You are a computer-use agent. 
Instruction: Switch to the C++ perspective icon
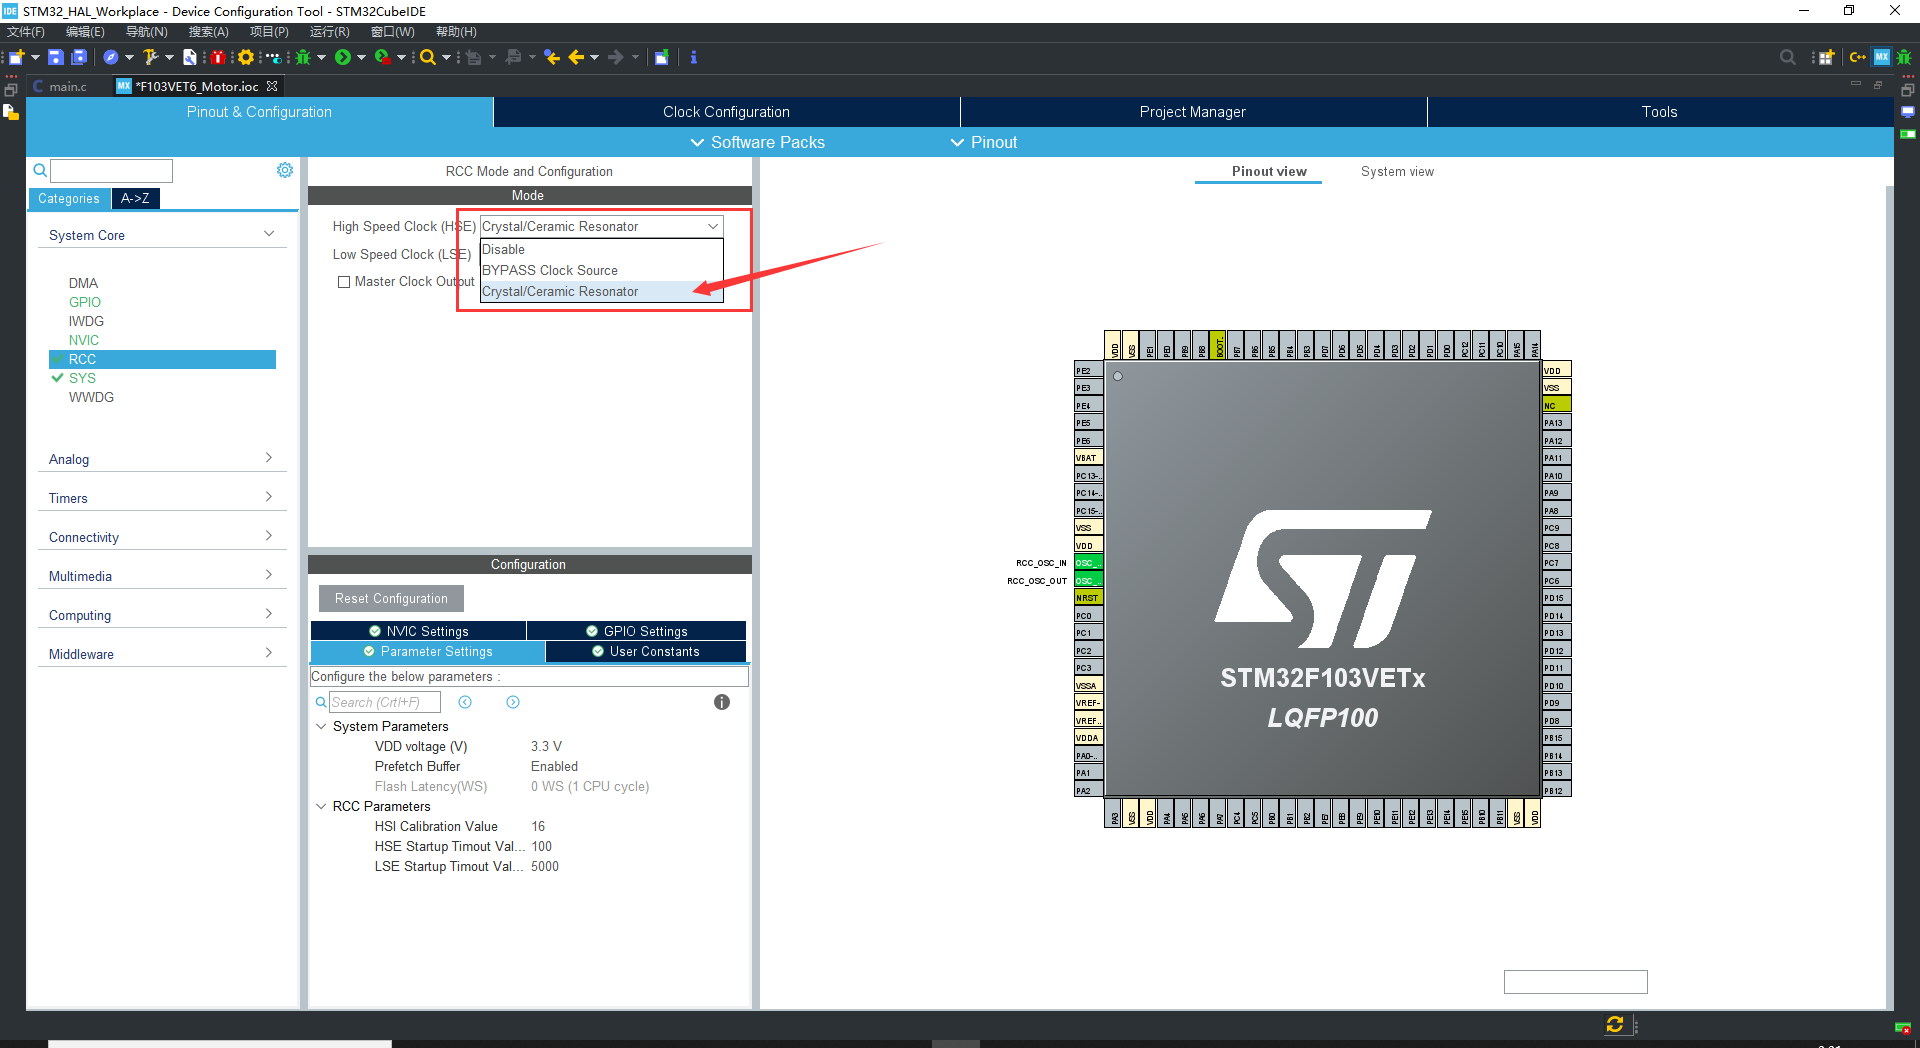point(1858,57)
